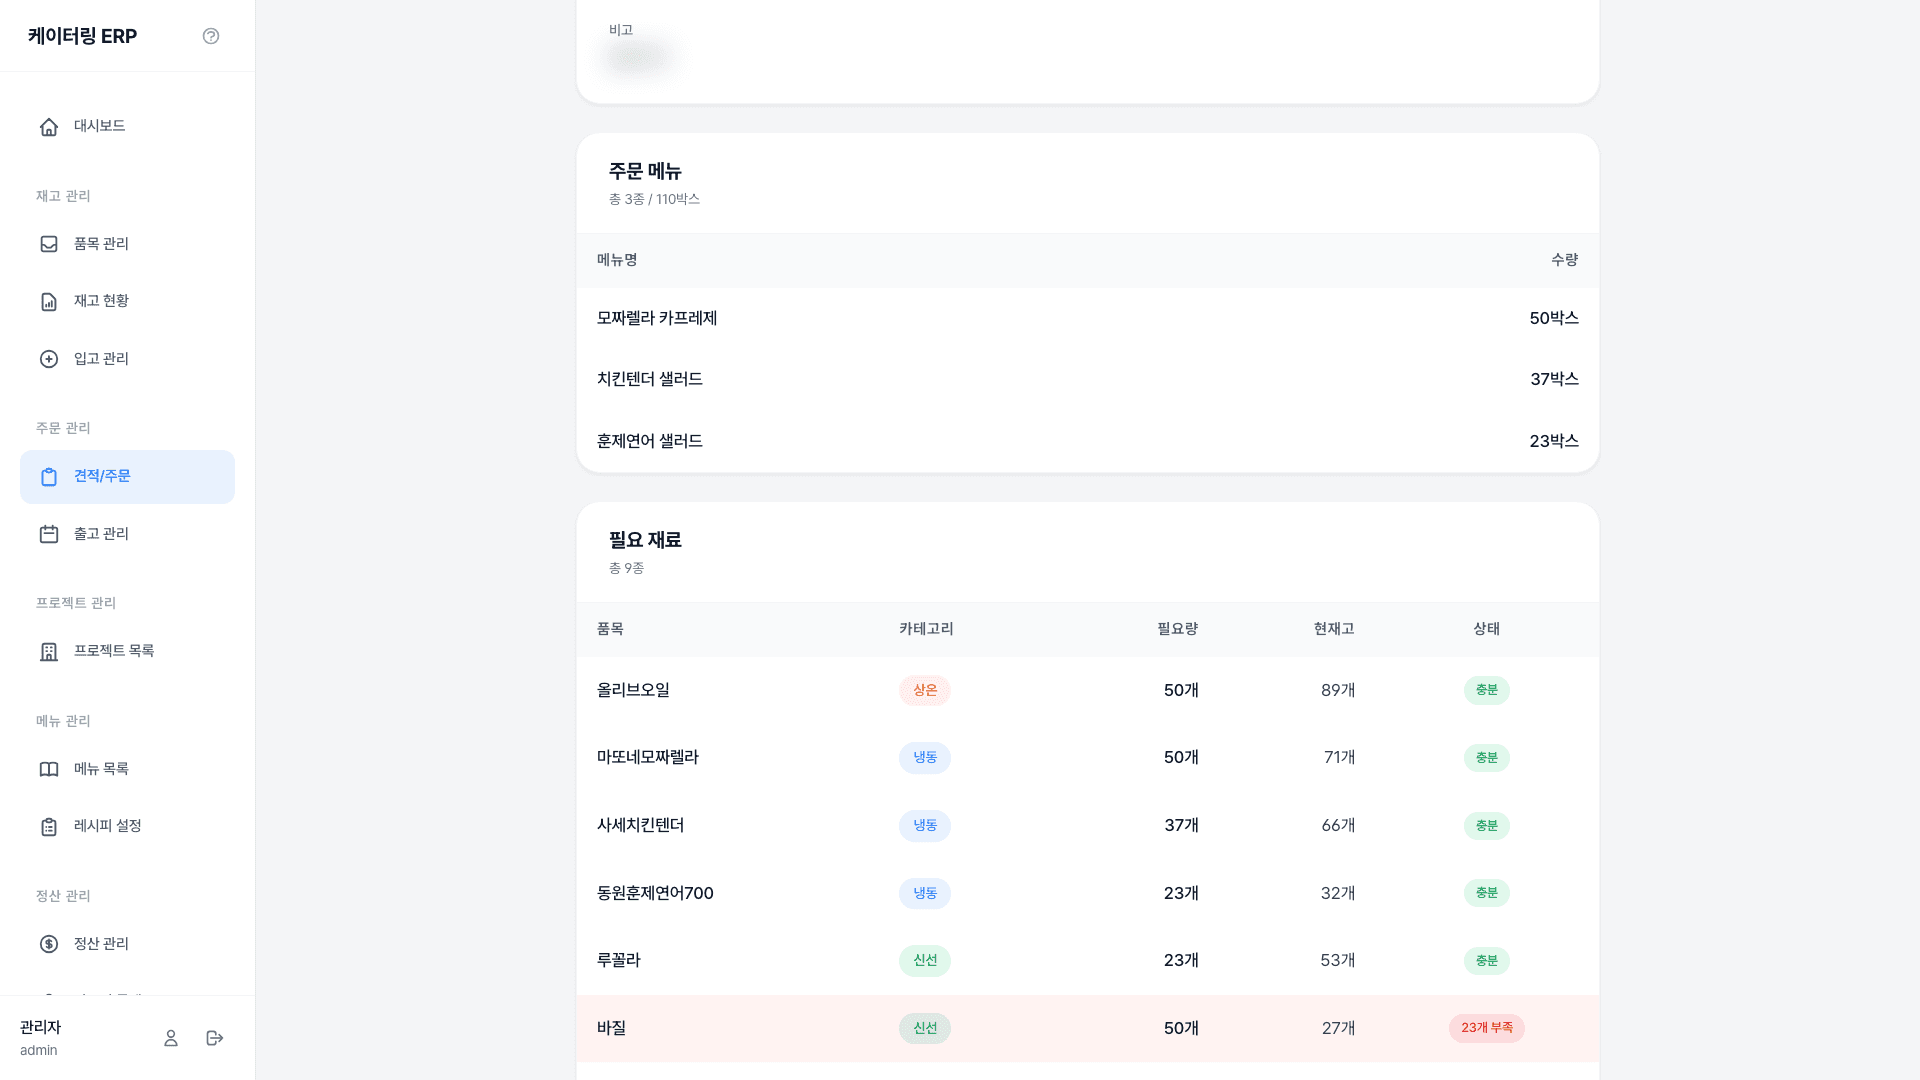The width and height of the screenshot is (1920, 1080).
Task: Select the 바질 ingredient row
Action: [1088, 1028]
